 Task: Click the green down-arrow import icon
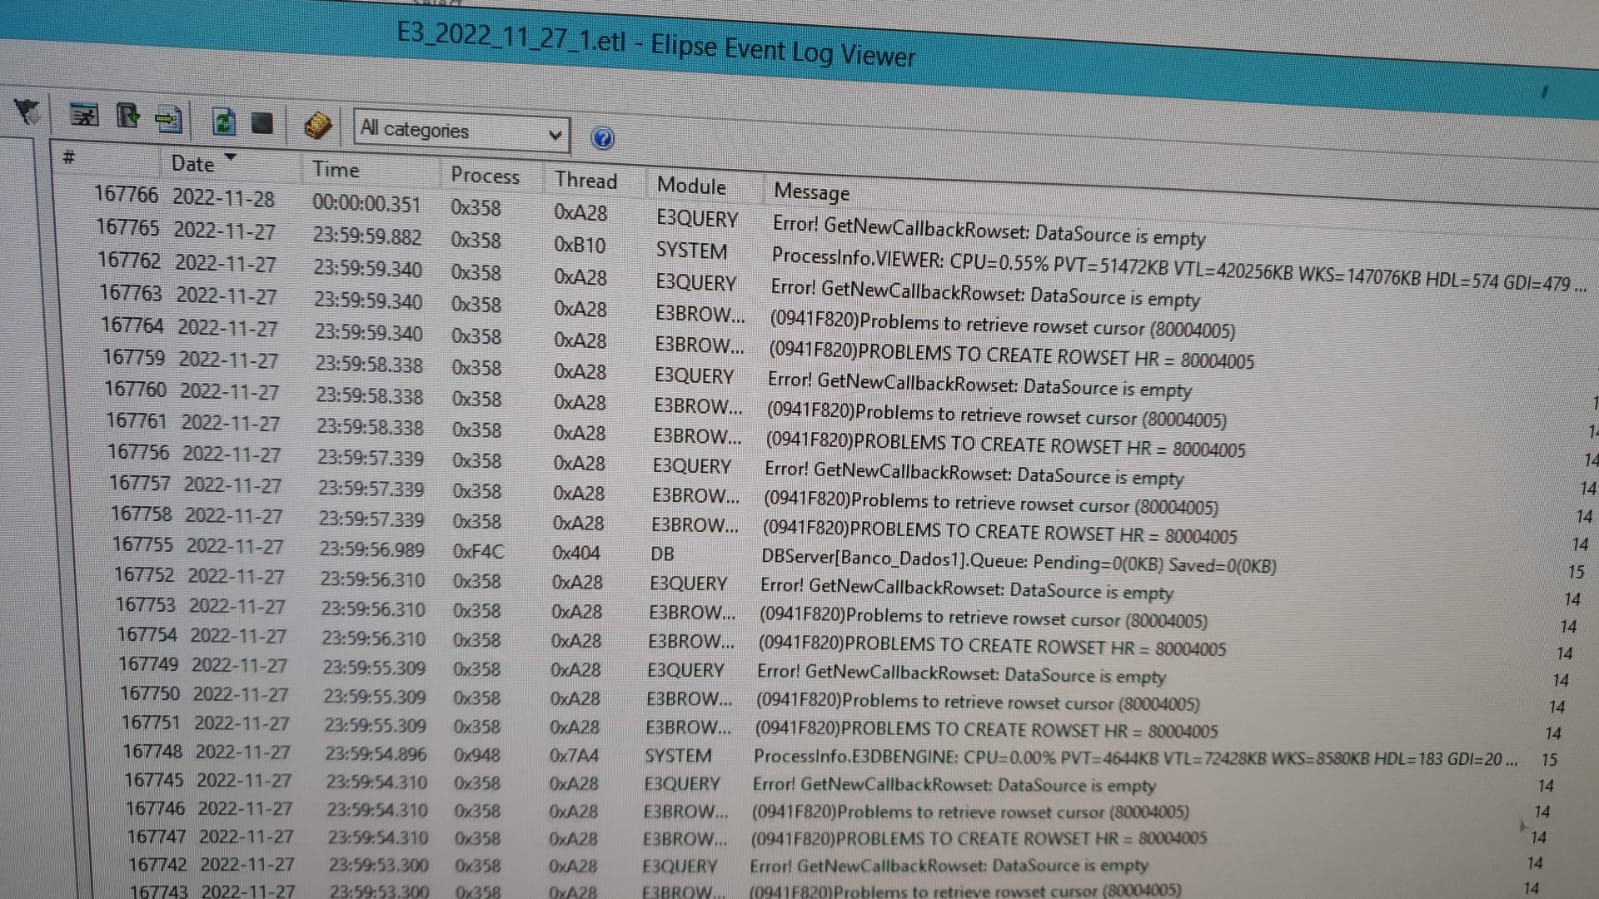[127, 117]
